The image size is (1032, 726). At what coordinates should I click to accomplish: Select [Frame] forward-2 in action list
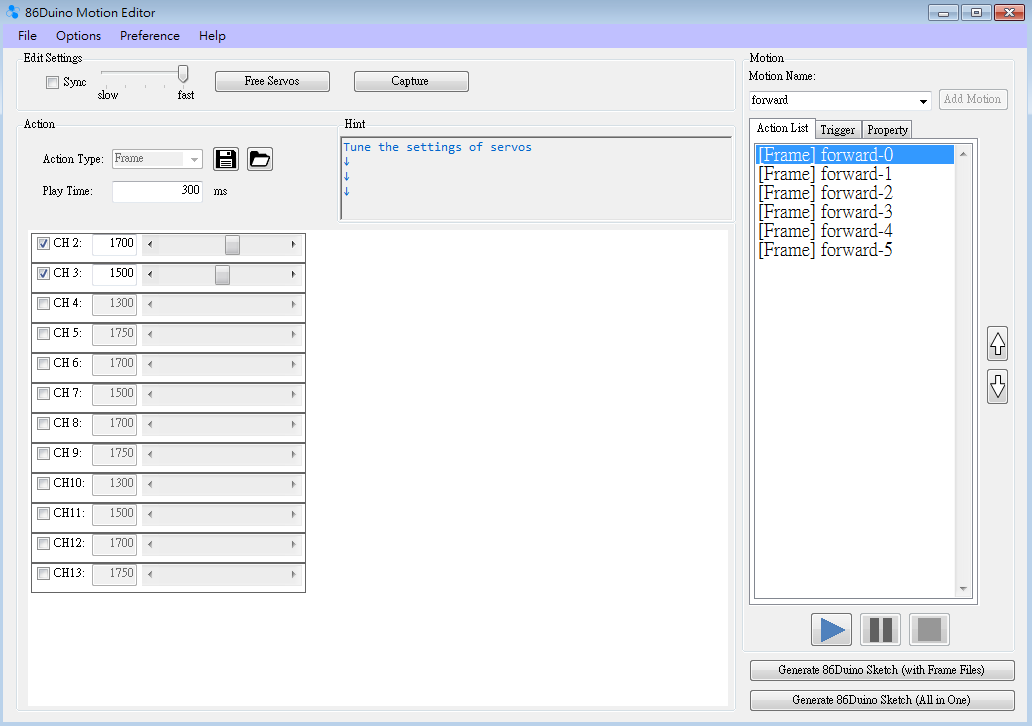pos(855,193)
